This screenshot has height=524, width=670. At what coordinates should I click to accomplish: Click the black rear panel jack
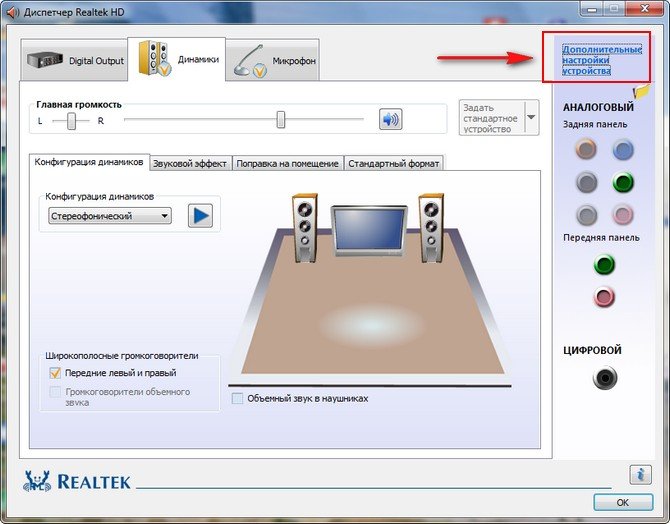pos(586,183)
